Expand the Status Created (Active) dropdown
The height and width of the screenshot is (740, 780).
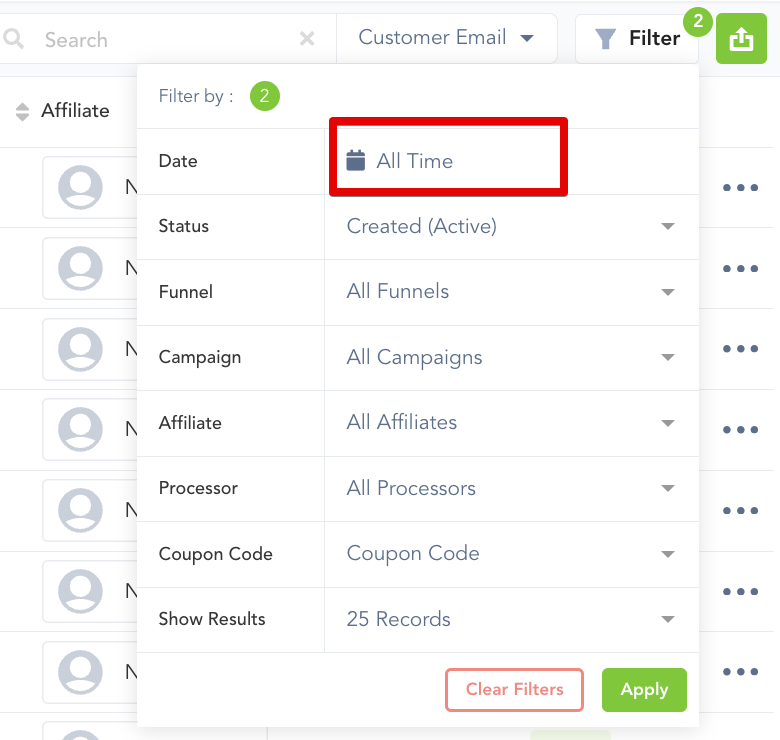coord(511,226)
